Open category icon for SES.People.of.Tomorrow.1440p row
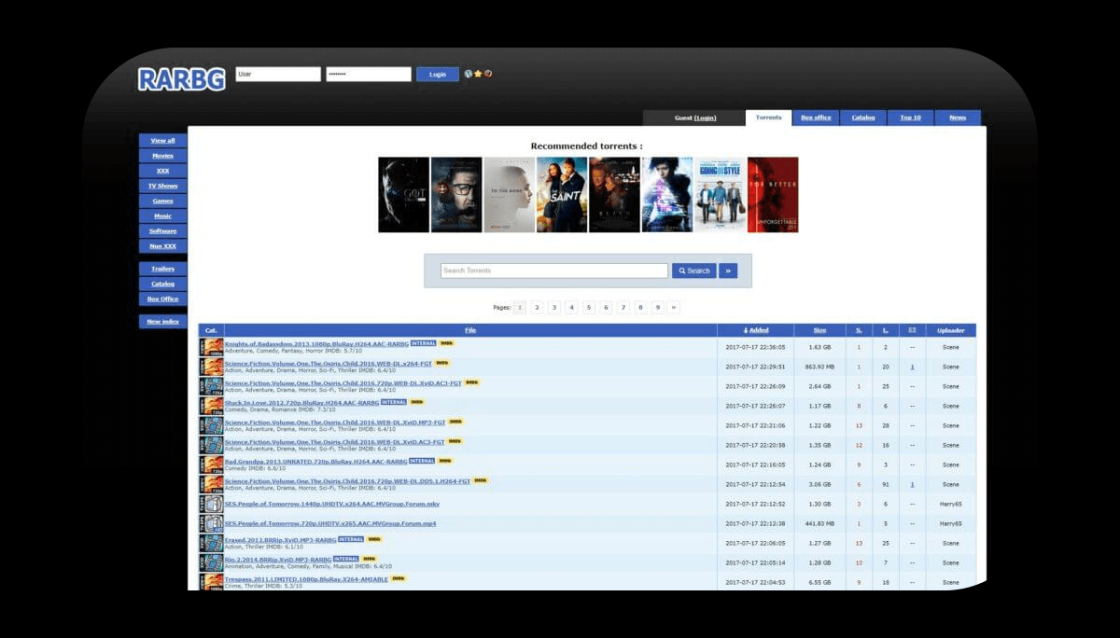The height and width of the screenshot is (638, 1120). 211,504
